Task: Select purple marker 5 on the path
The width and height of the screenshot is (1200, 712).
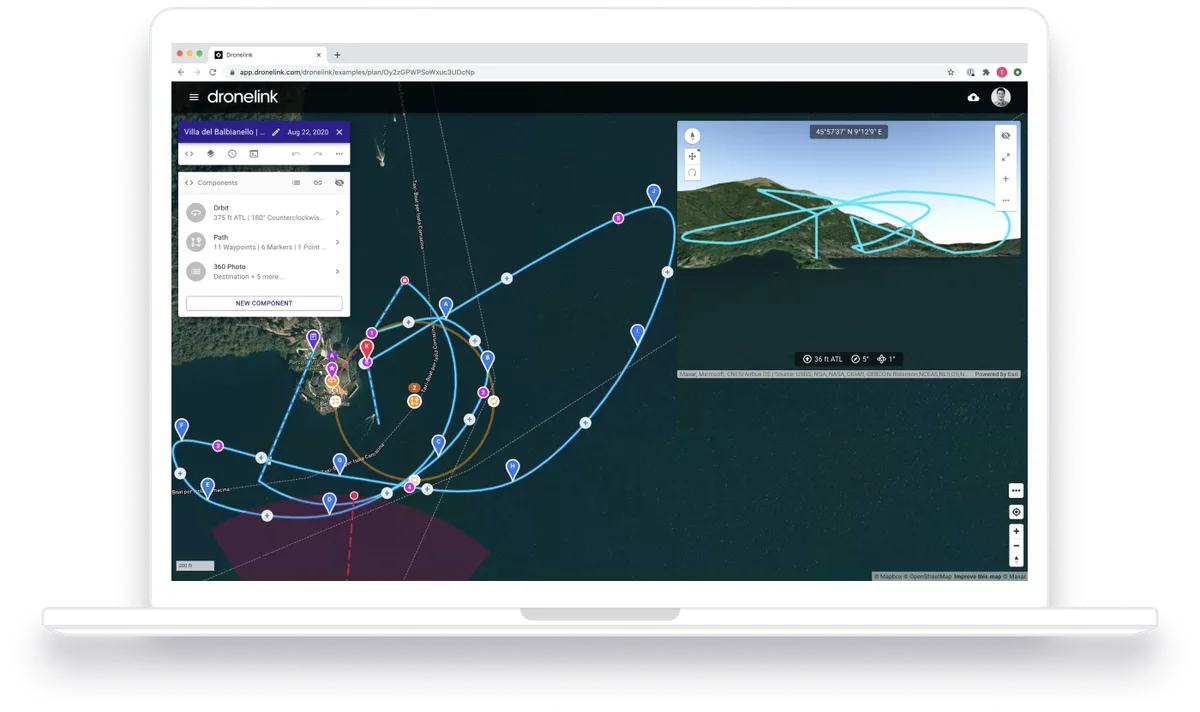Action: pos(618,218)
